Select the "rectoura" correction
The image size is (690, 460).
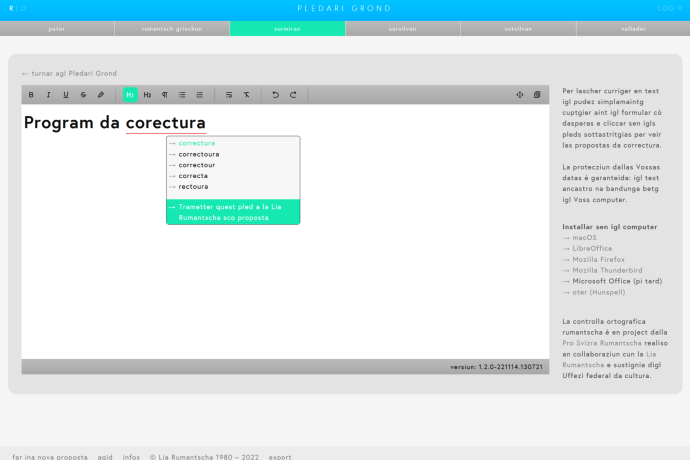coord(193,186)
